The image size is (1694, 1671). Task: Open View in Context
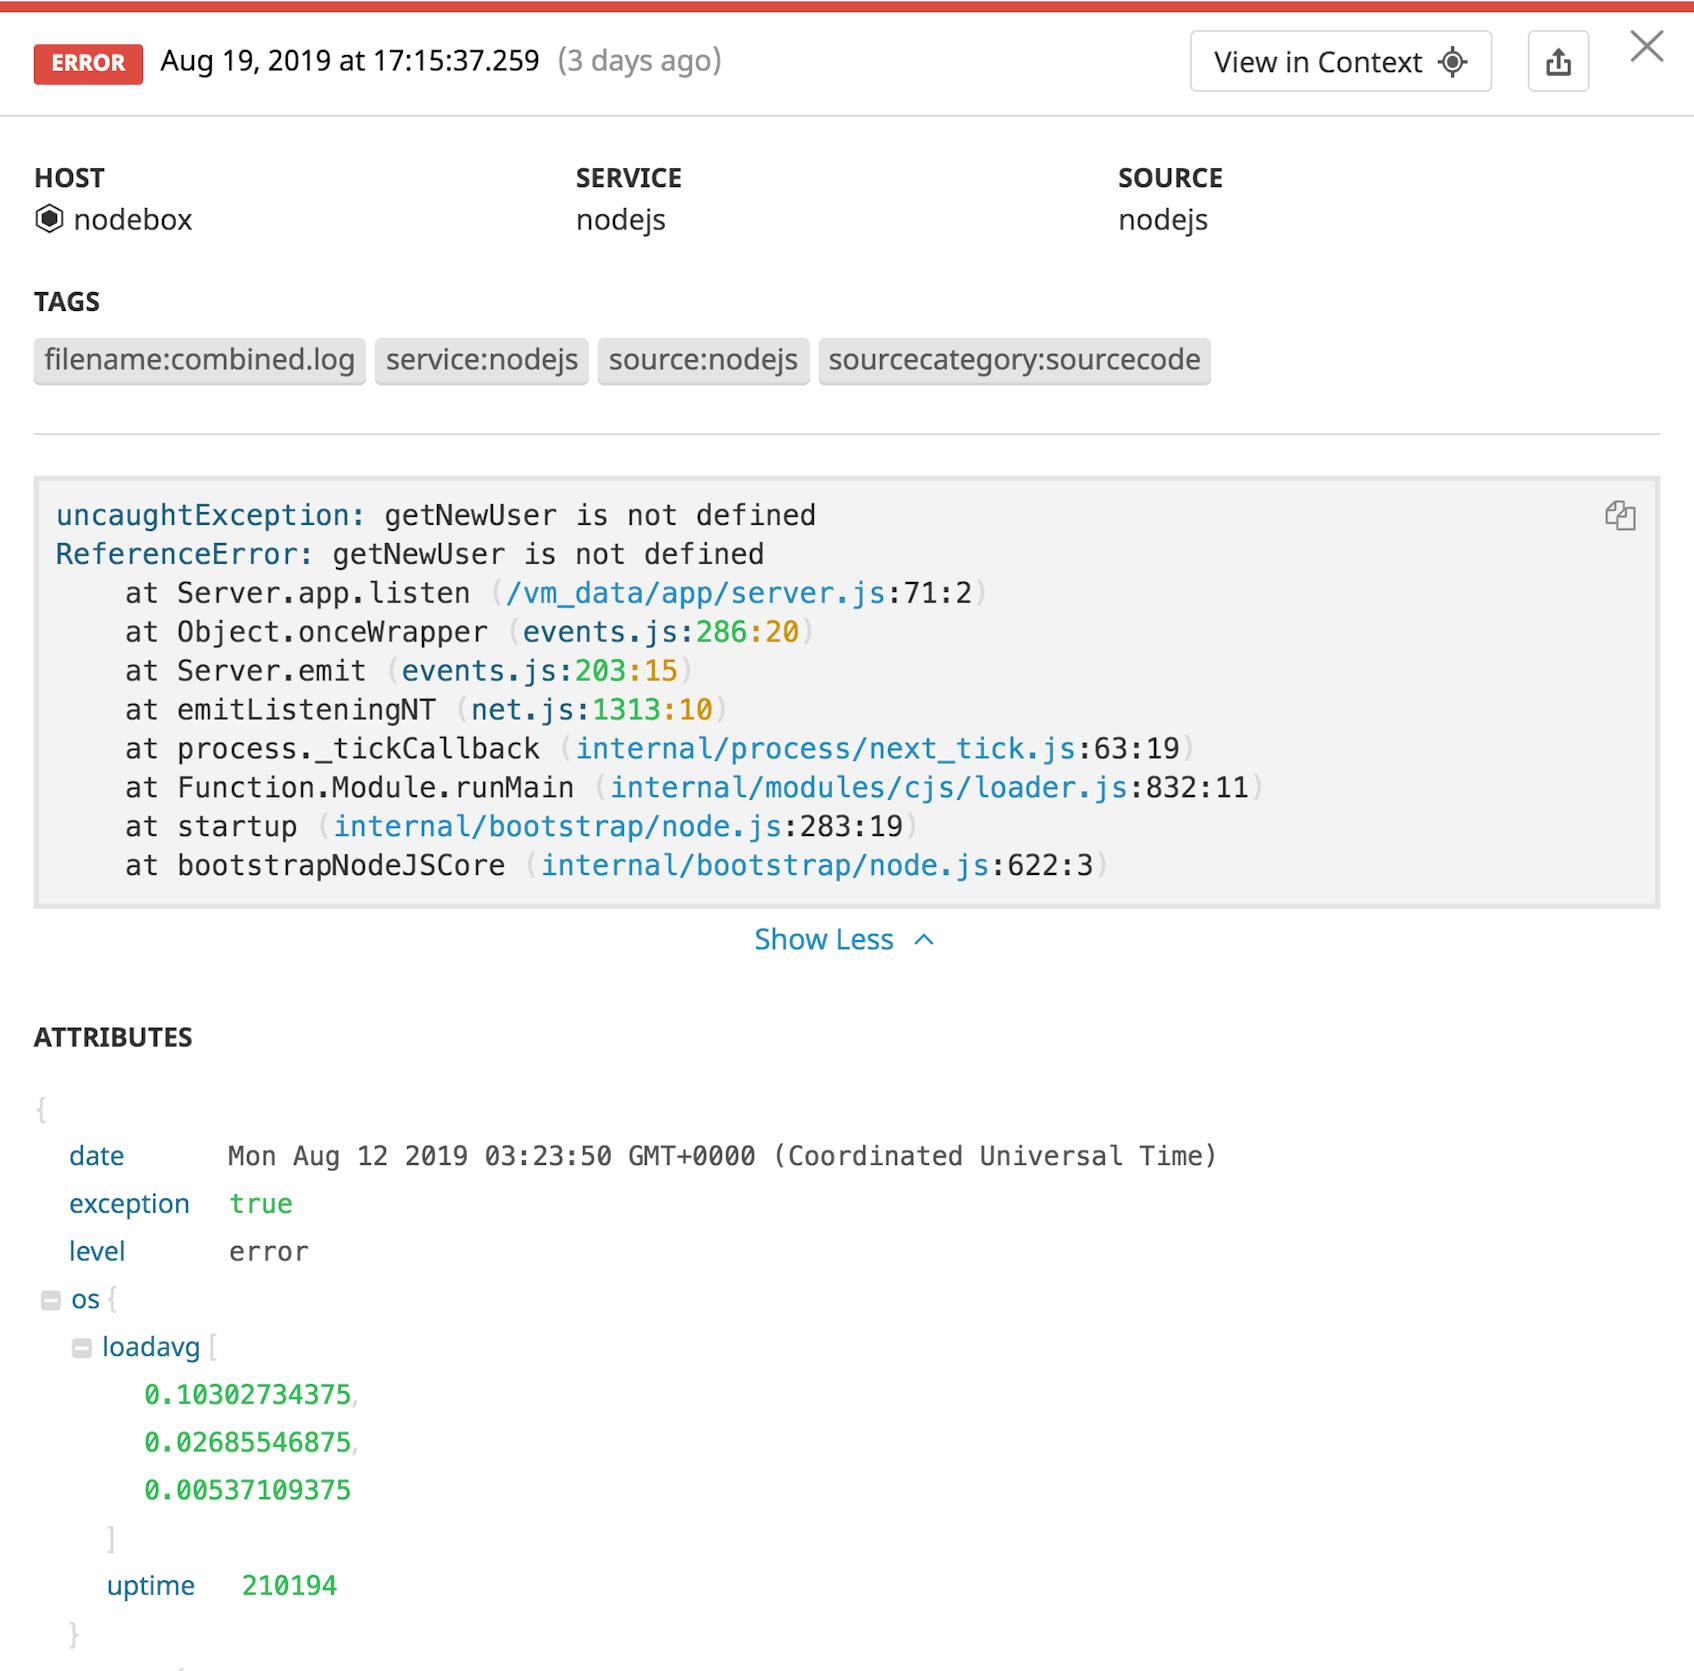1318,61
